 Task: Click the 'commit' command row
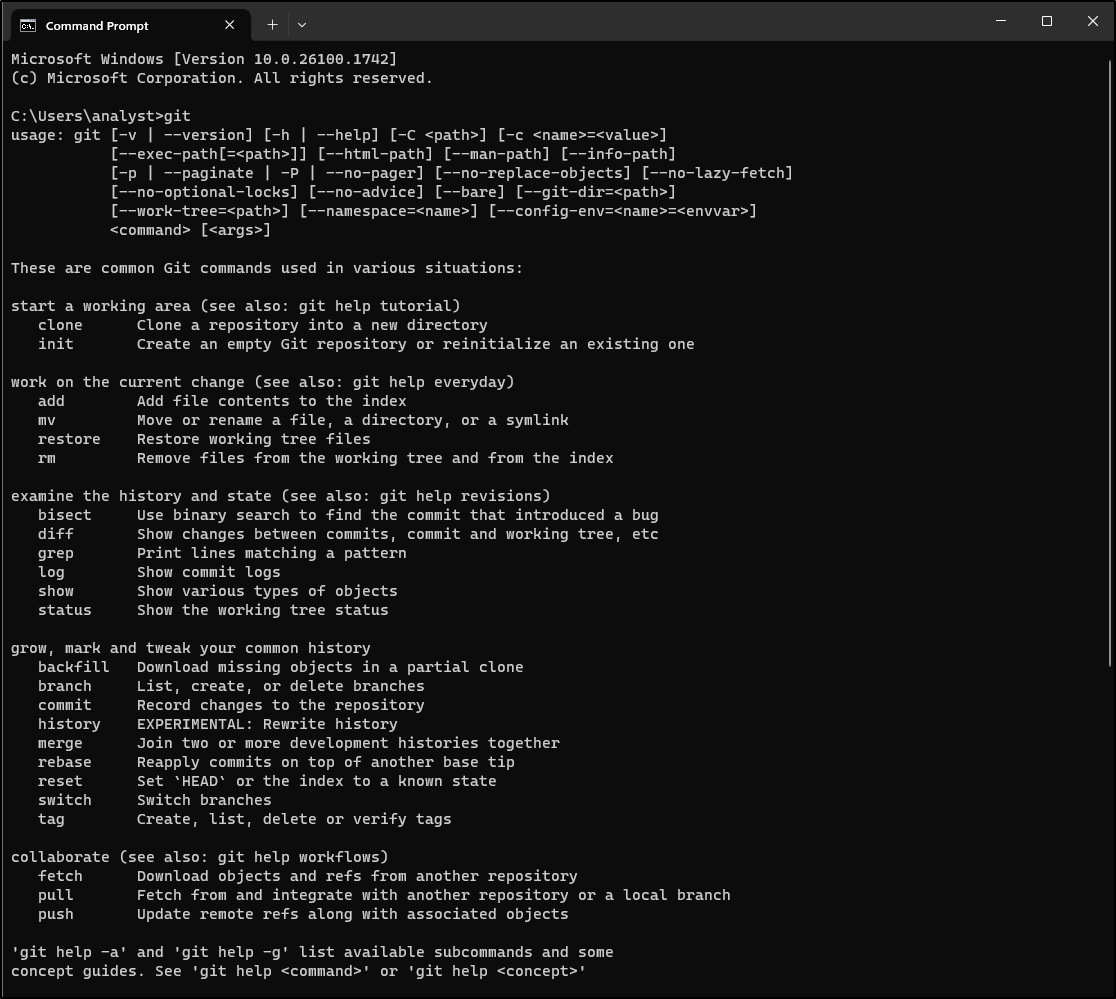point(231,705)
